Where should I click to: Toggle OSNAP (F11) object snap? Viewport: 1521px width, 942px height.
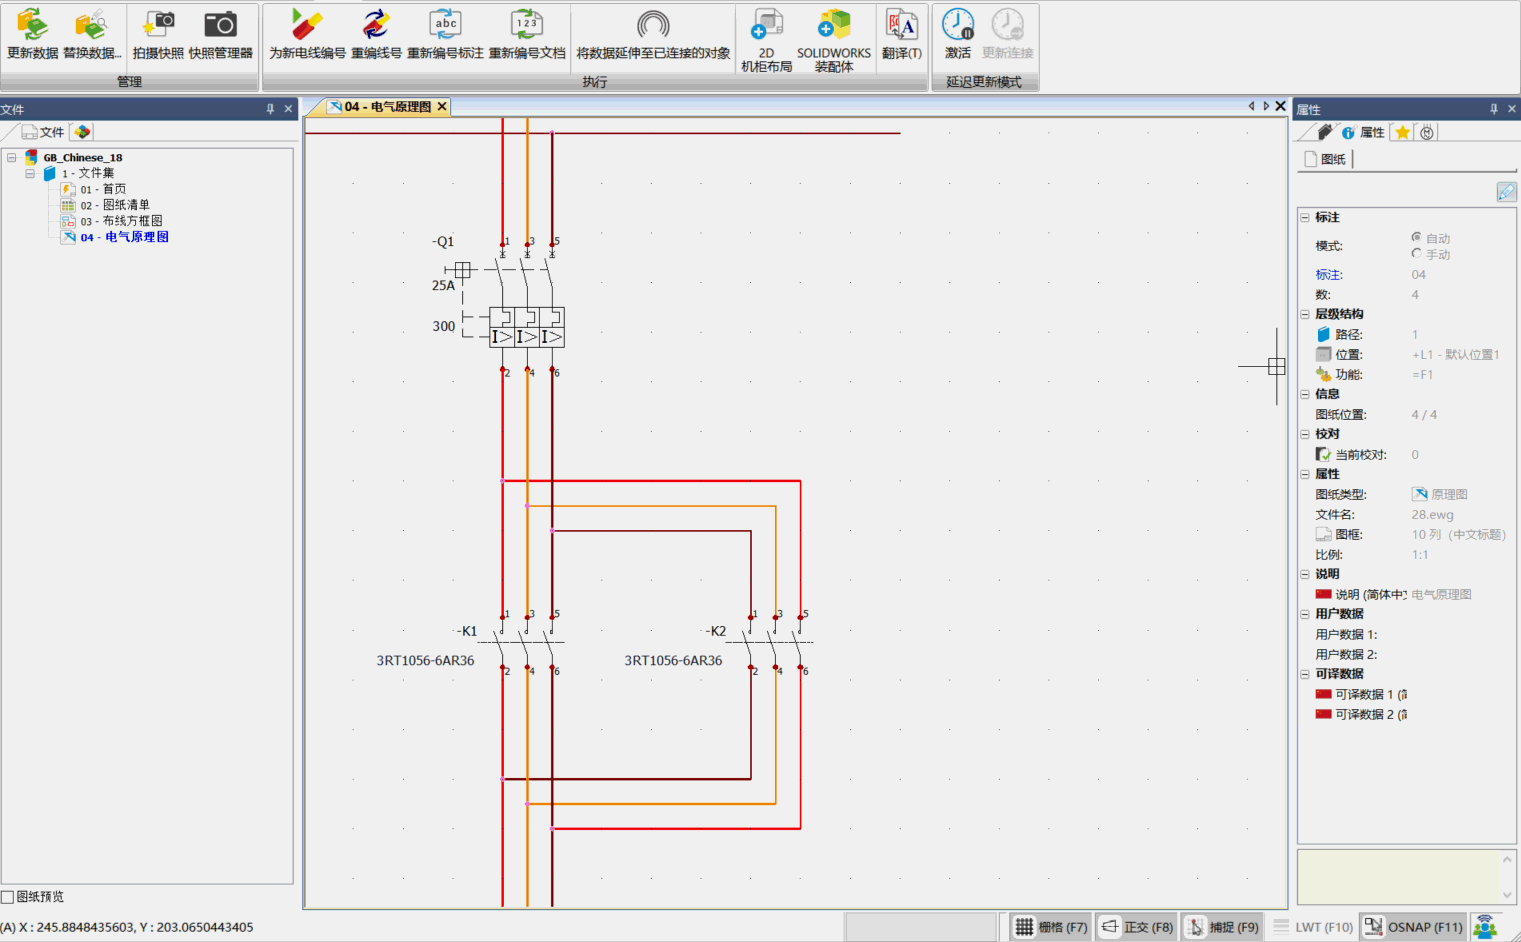(1414, 927)
